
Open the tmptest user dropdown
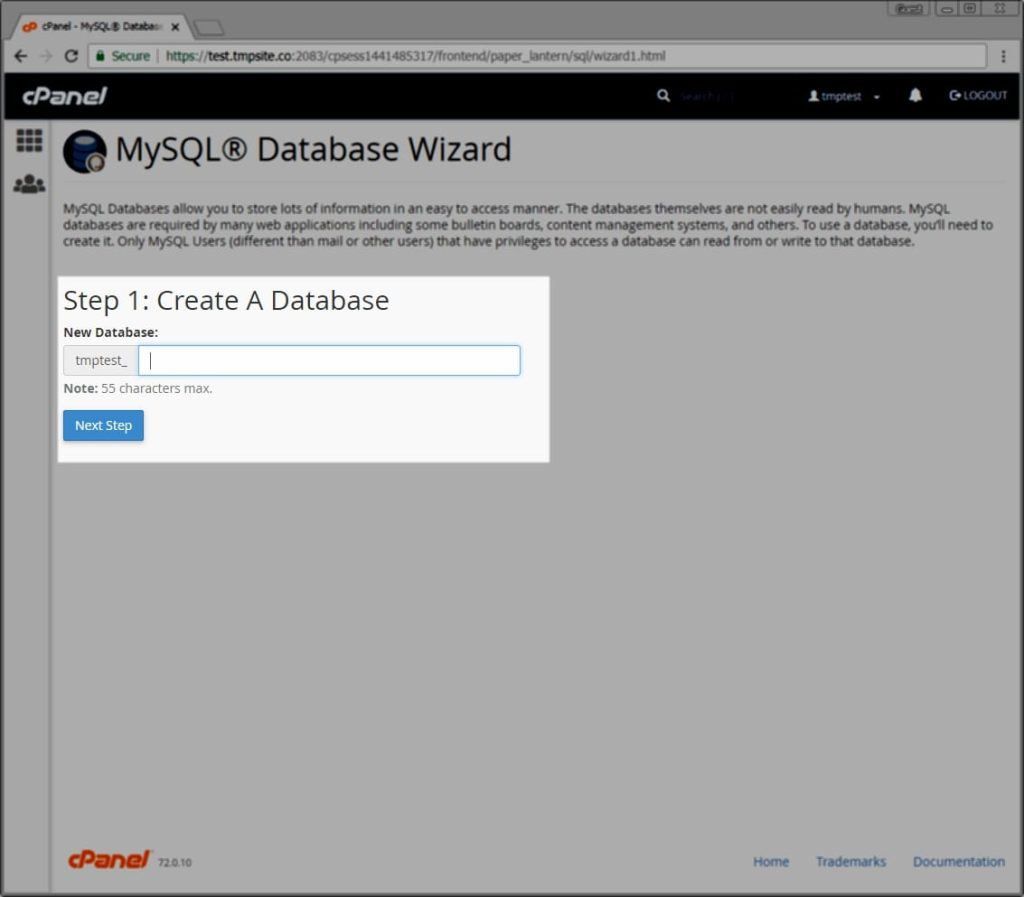coord(843,96)
